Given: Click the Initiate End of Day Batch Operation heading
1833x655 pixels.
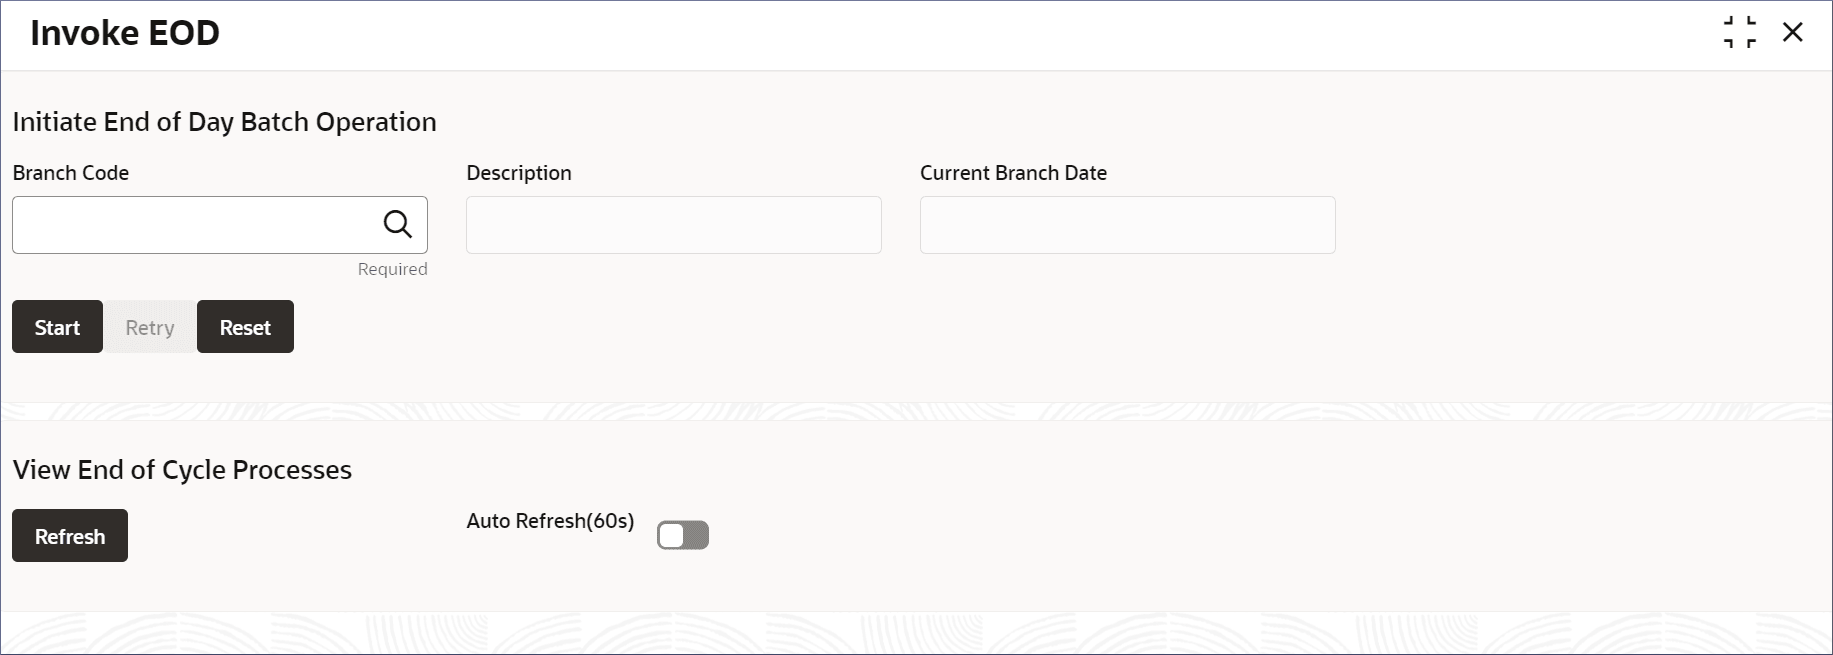Looking at the screenshot, I should (x=225, y=122).
